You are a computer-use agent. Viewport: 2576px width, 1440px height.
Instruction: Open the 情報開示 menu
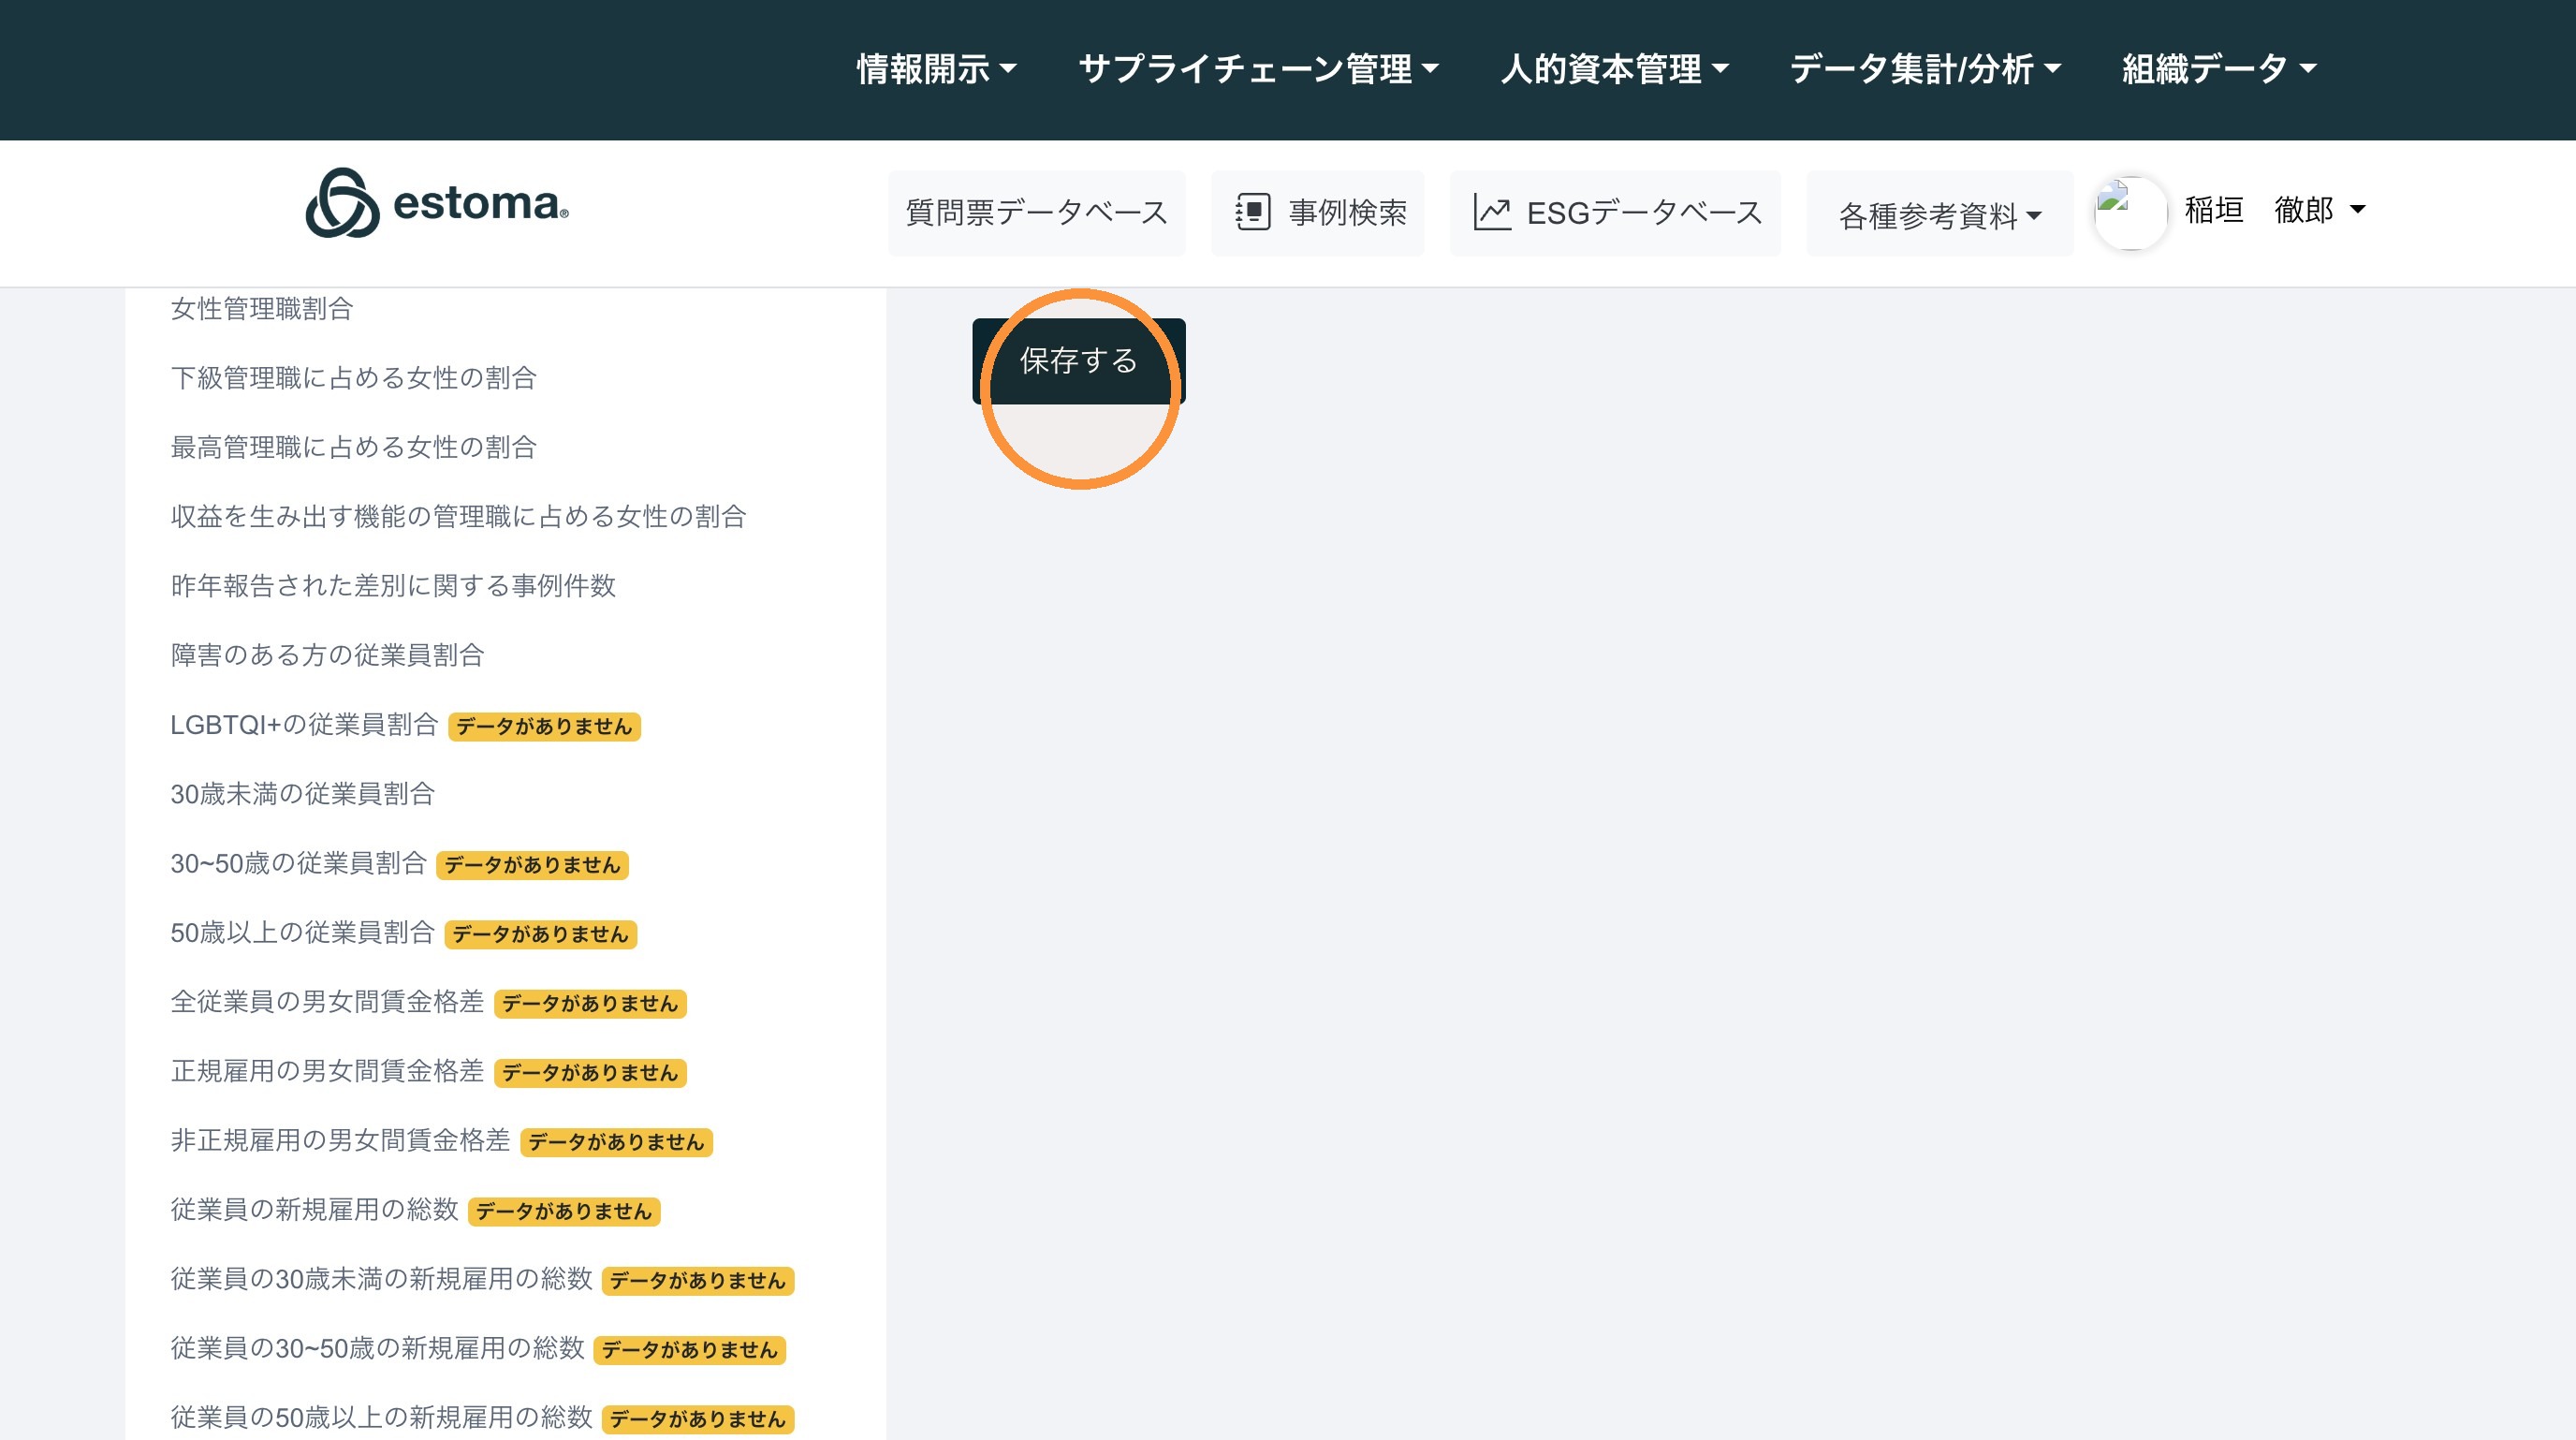(x=936, y=69)
